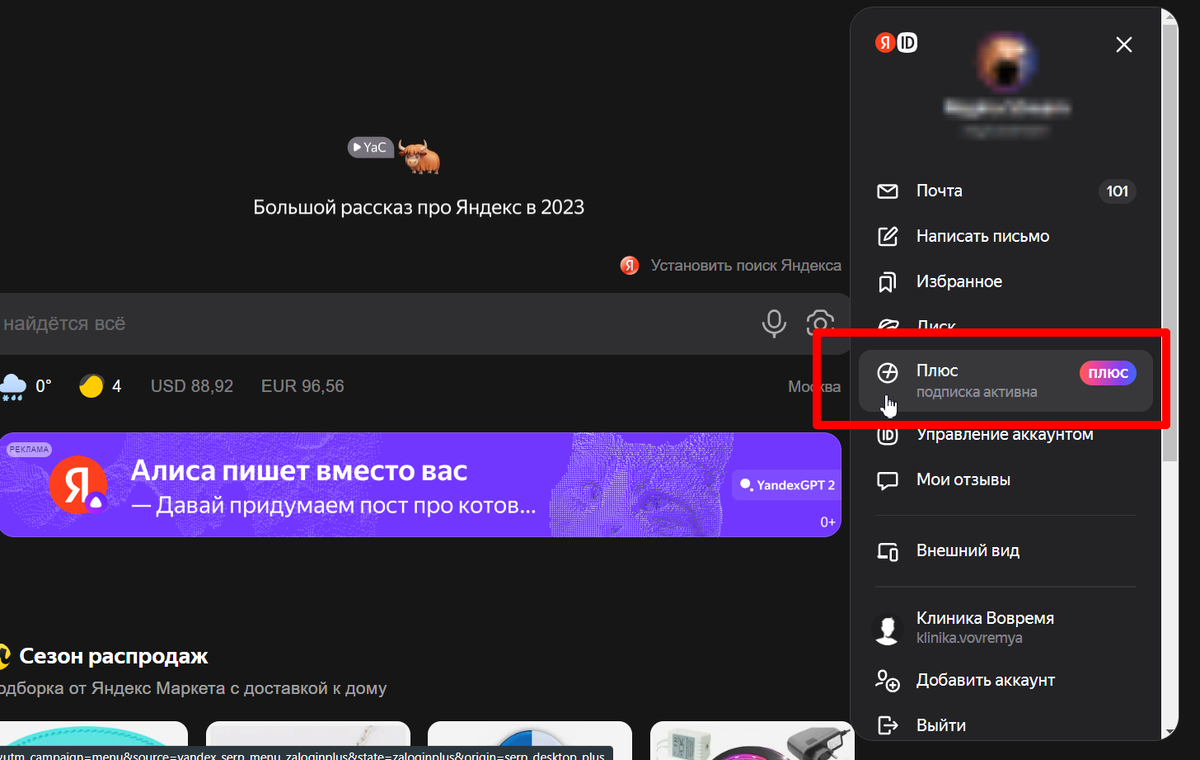Click the bull mascot image
1200x760 pixels.
click(x=418, y=156)
